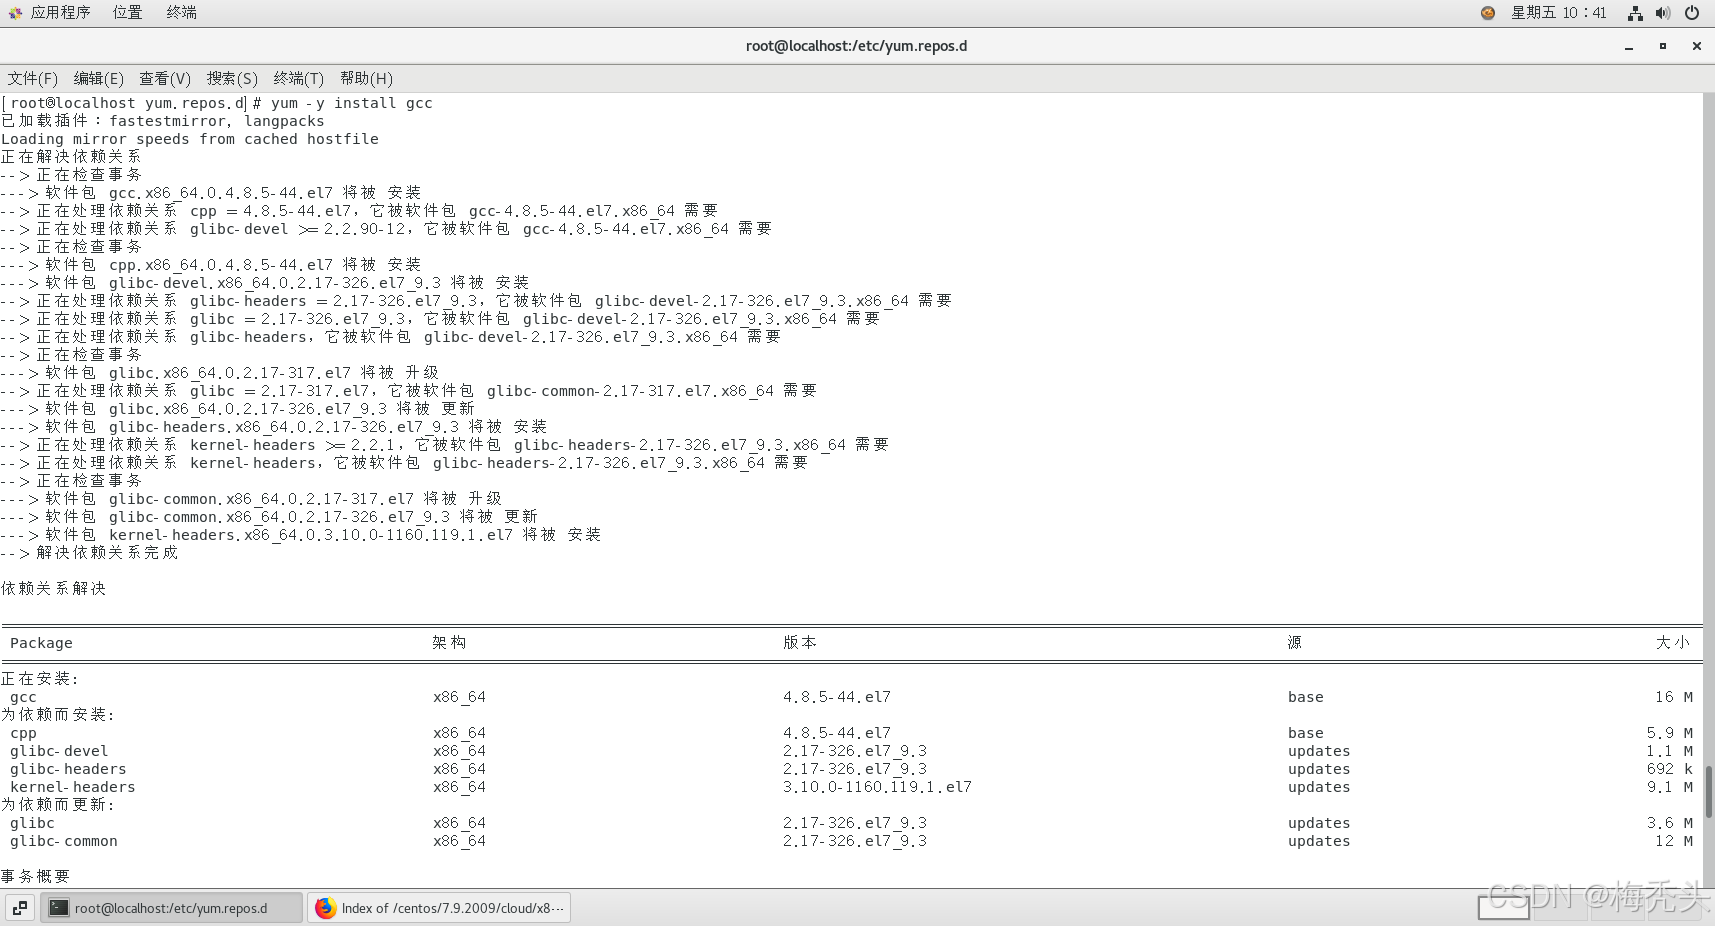
Task: Open the 文件(F) menu
Action: (33, 78)
